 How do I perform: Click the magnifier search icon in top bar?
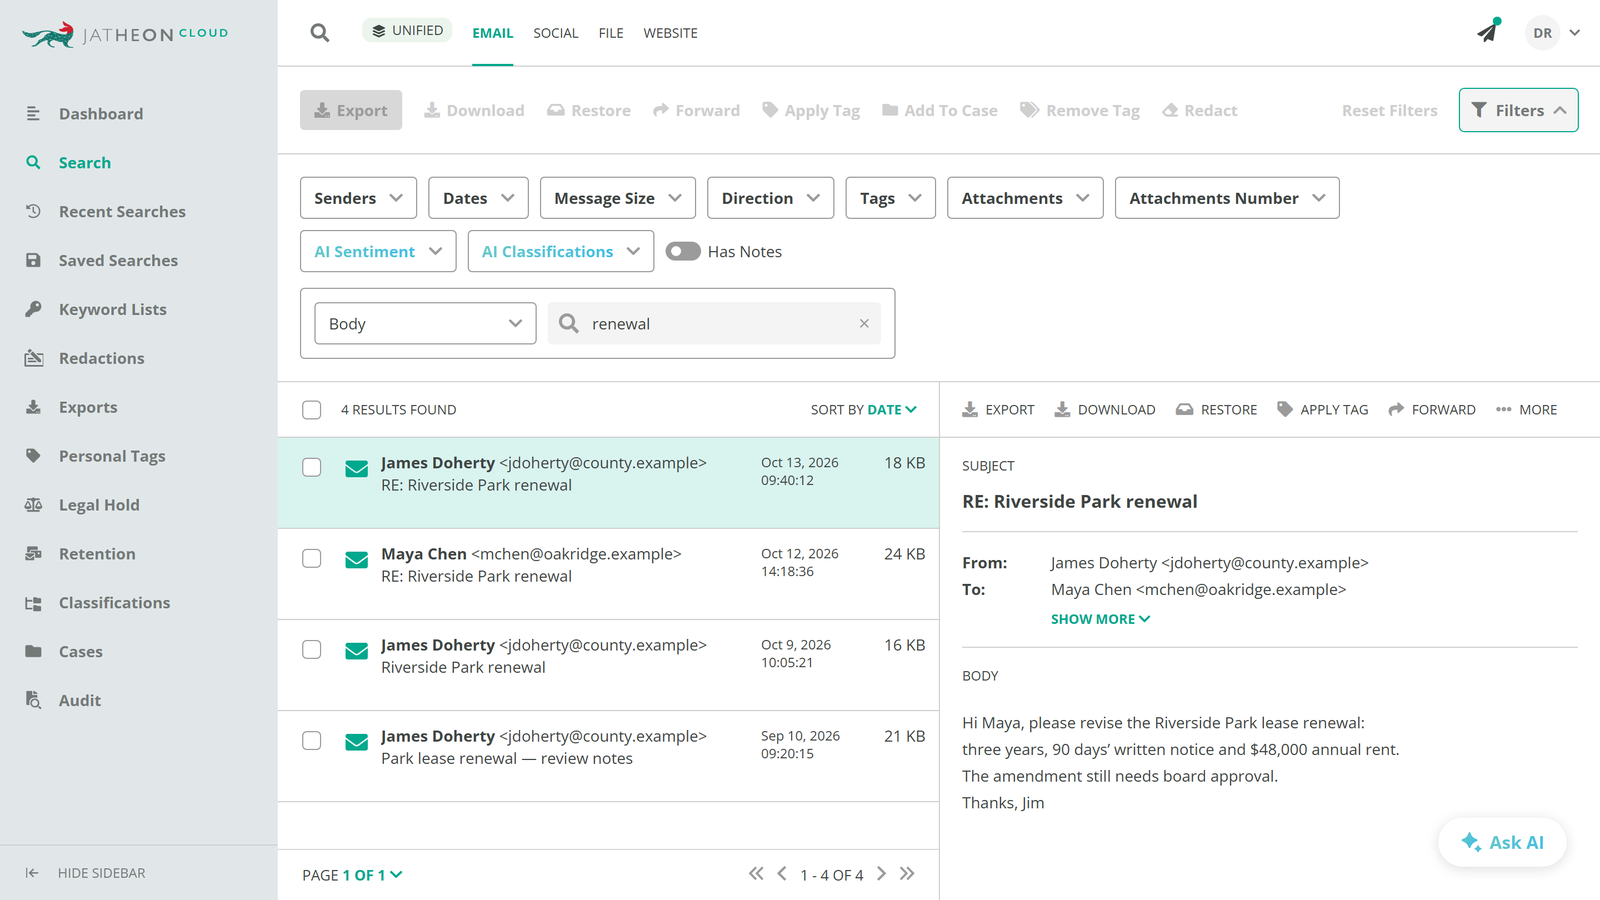click(x=320, y=33)
